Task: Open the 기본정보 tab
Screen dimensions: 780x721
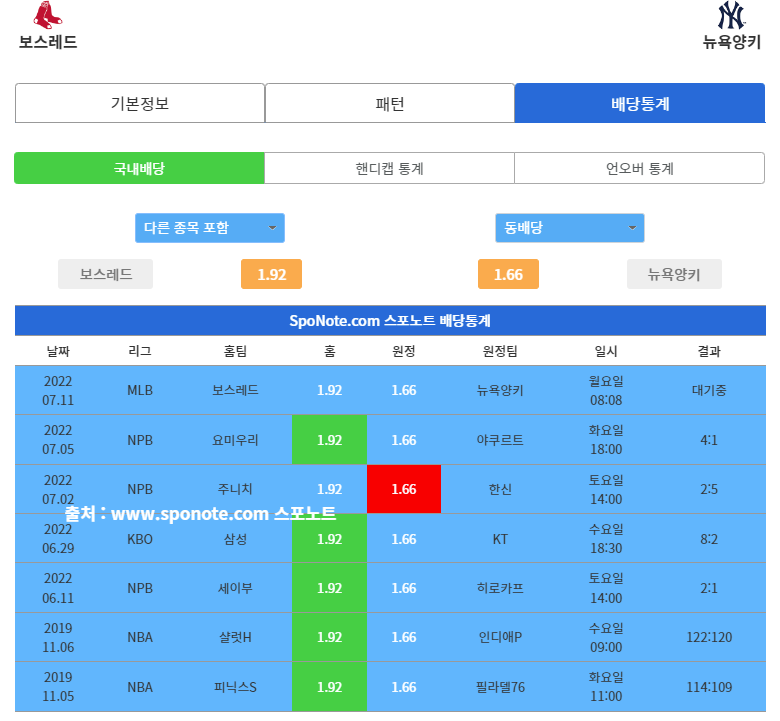Action: tap(140, 103)
